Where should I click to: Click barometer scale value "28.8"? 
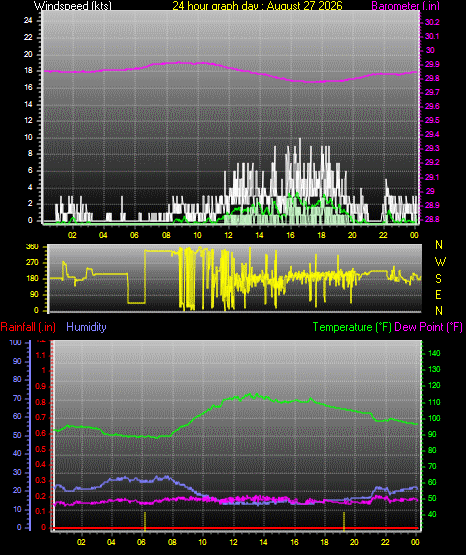point(432,219)
